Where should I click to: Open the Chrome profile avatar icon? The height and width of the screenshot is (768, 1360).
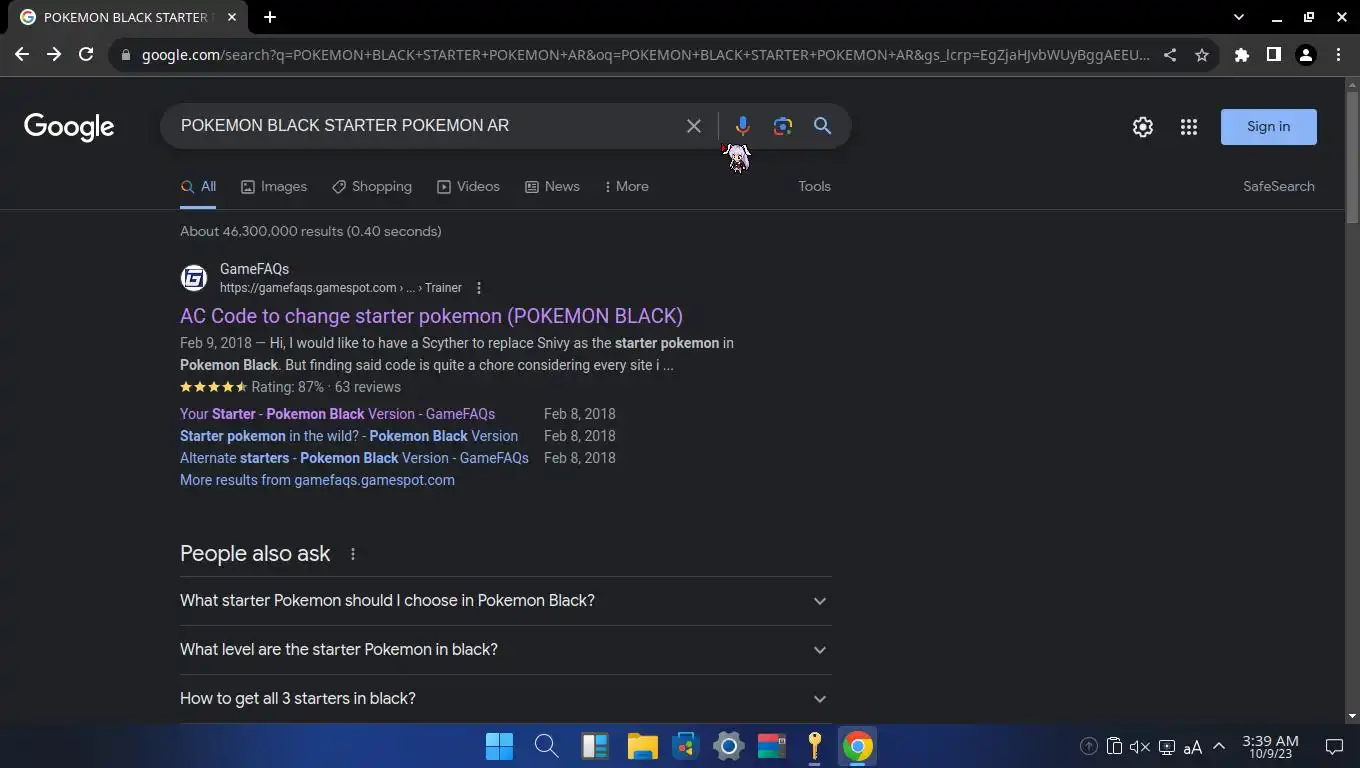point(1306,55)
